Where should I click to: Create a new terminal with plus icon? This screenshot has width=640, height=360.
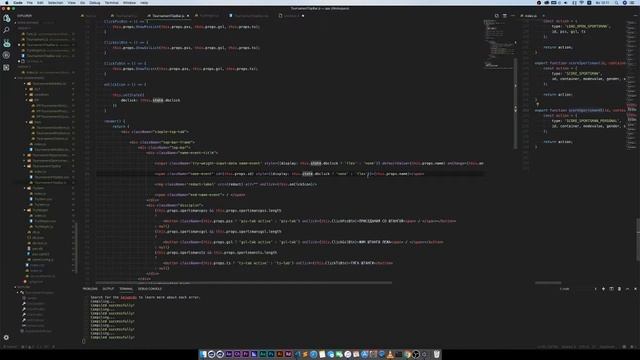pyautogui.click(x=603, y=289)
